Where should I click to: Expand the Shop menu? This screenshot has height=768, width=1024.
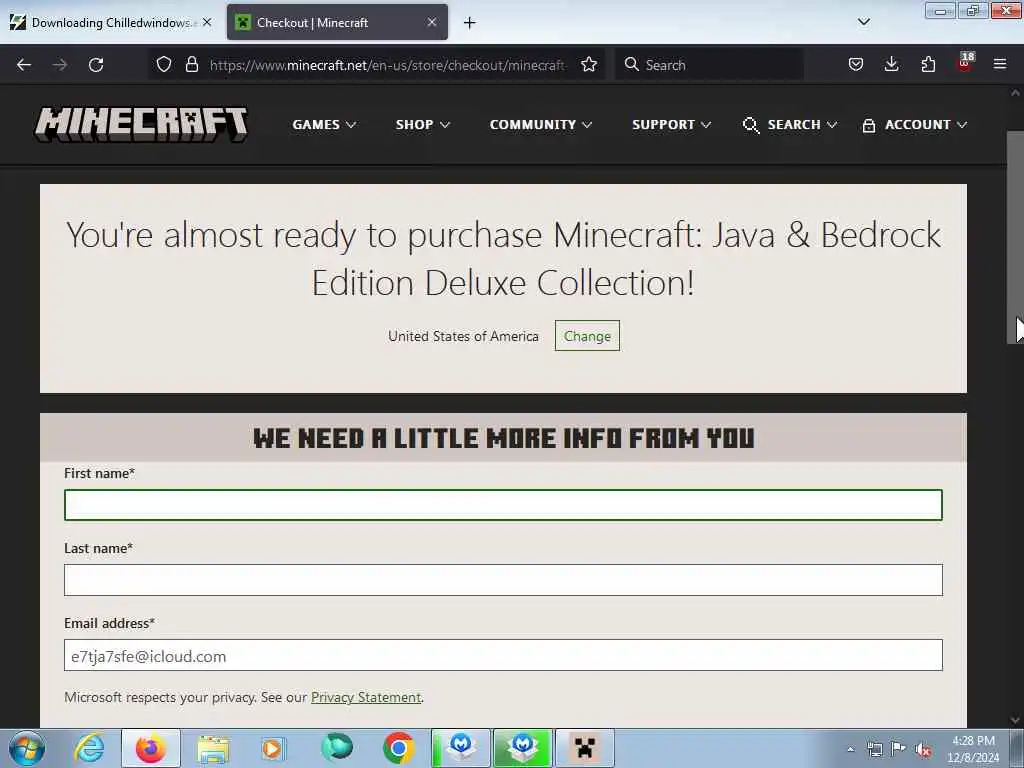(423, 124)
